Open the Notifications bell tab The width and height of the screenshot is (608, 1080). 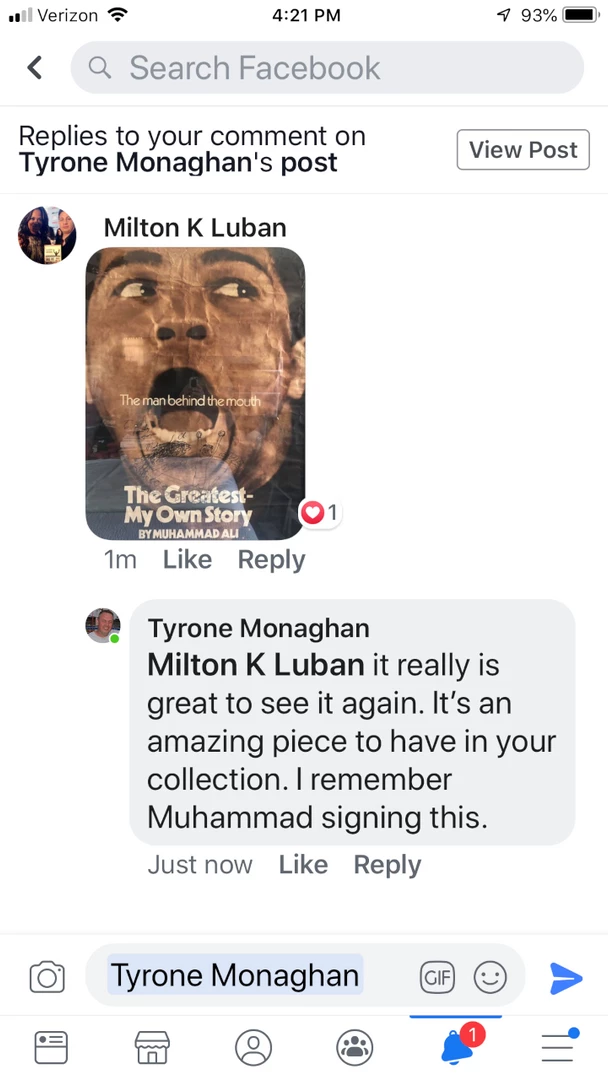point(457,1046)
